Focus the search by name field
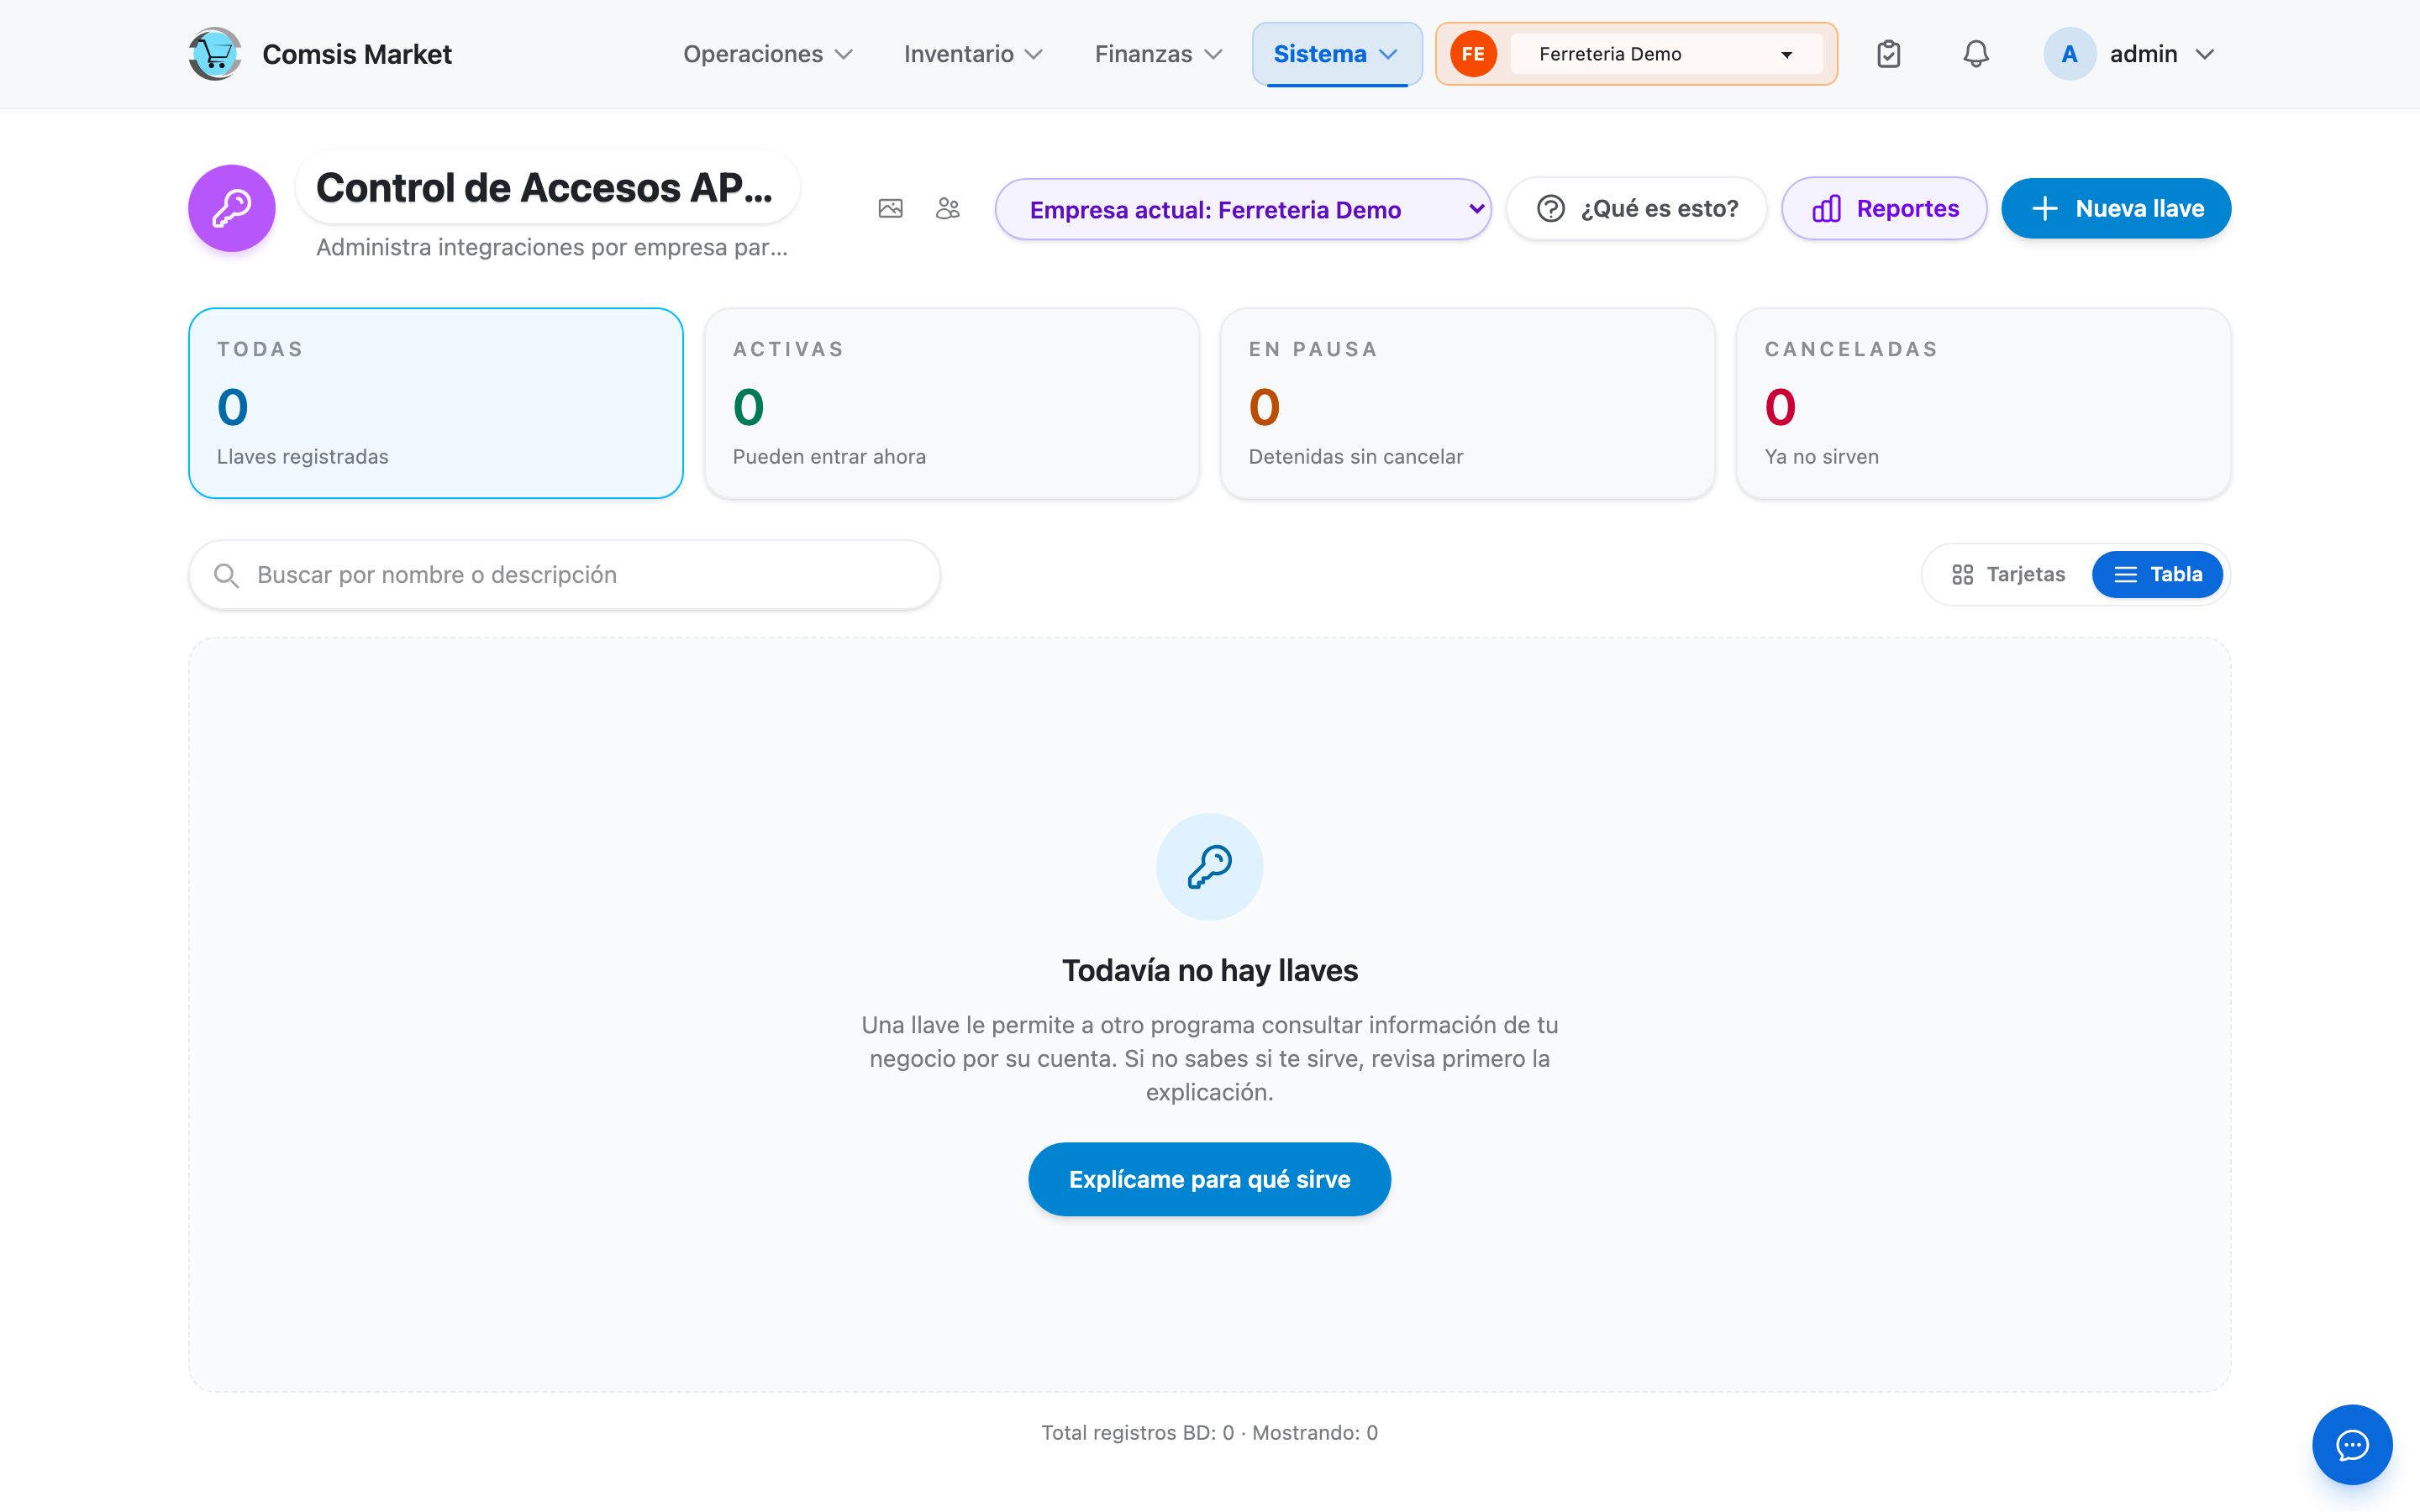 564,575
